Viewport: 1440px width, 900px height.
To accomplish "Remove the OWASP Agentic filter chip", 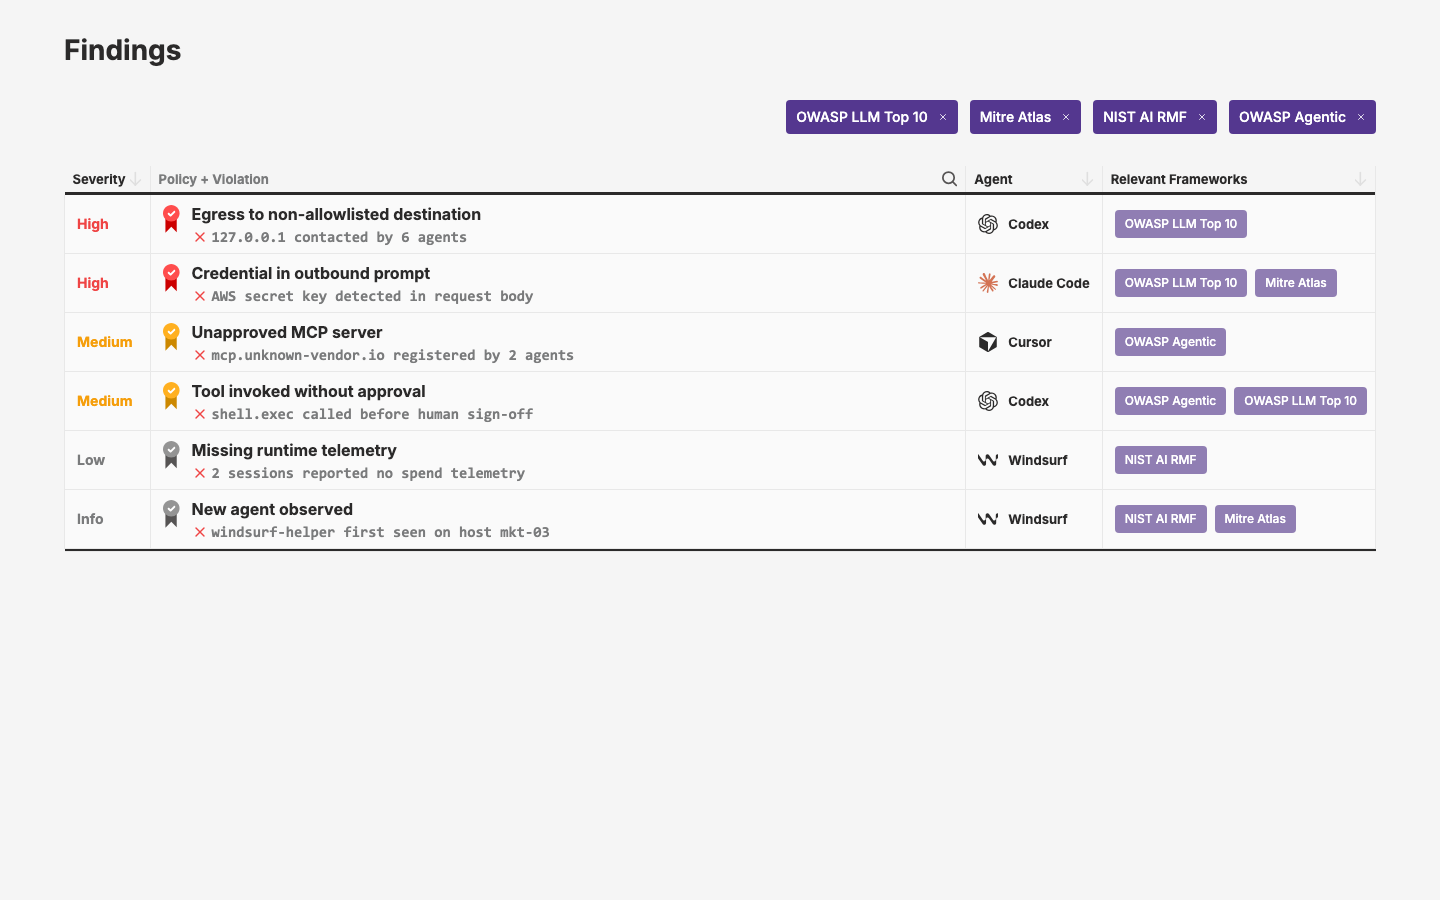I will coord(1361,117).
